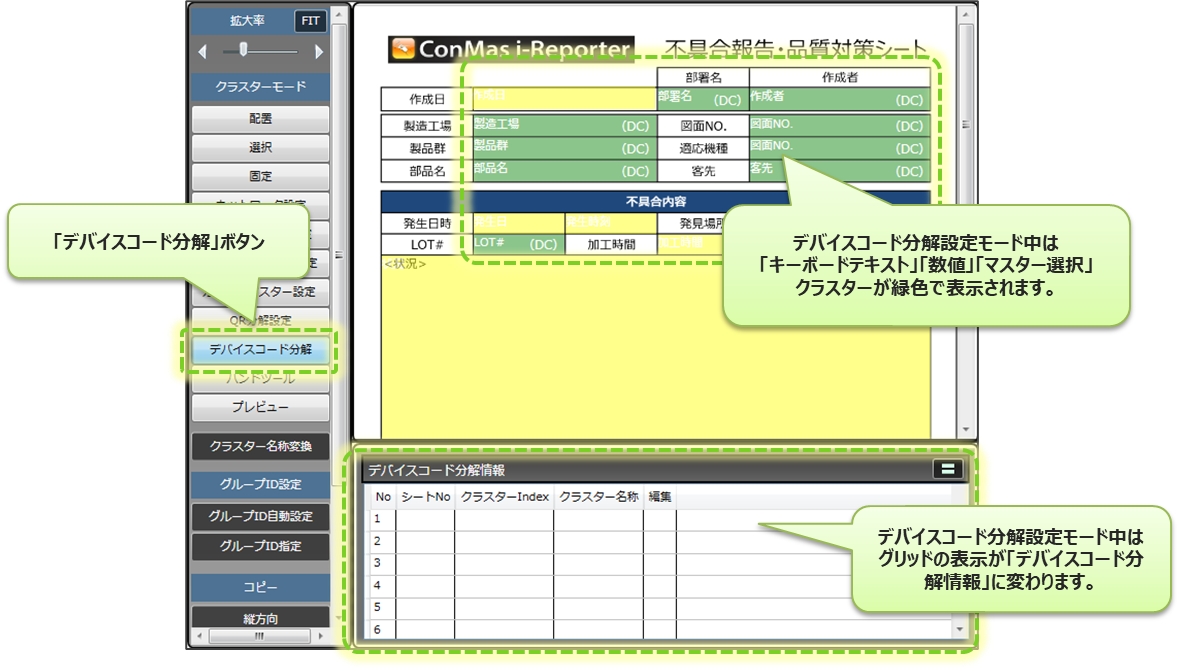
Task: Select grid row number 3
Action: [378, 563]
